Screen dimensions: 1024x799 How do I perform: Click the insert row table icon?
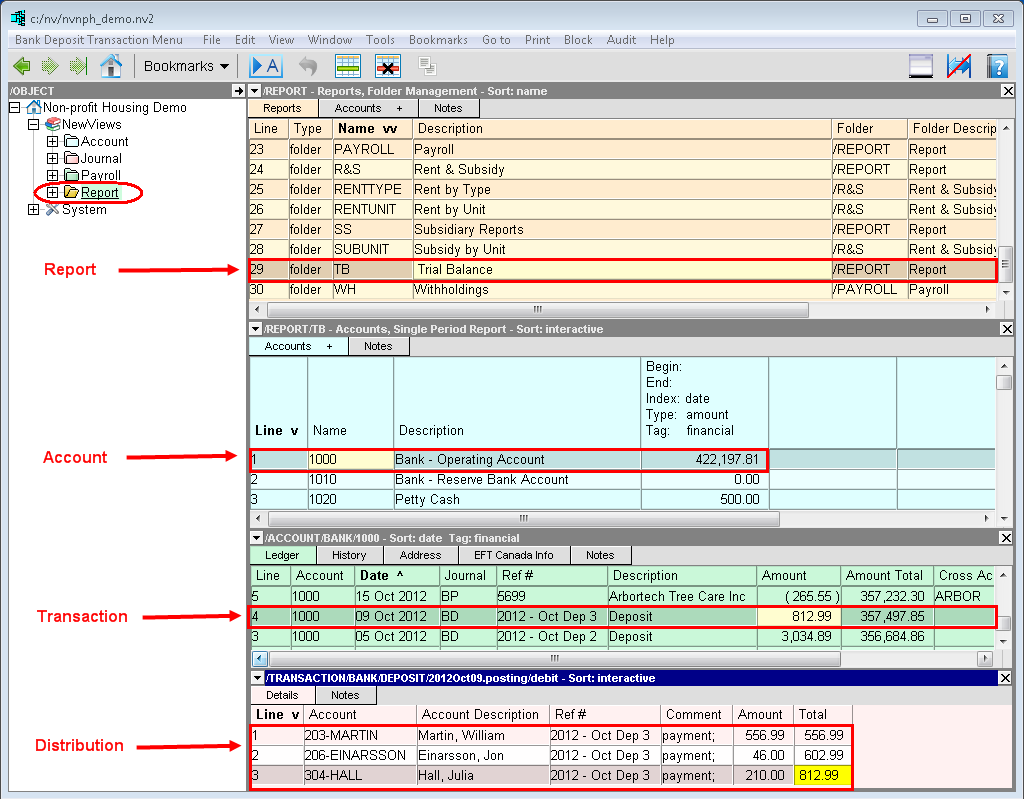(347, 66)
